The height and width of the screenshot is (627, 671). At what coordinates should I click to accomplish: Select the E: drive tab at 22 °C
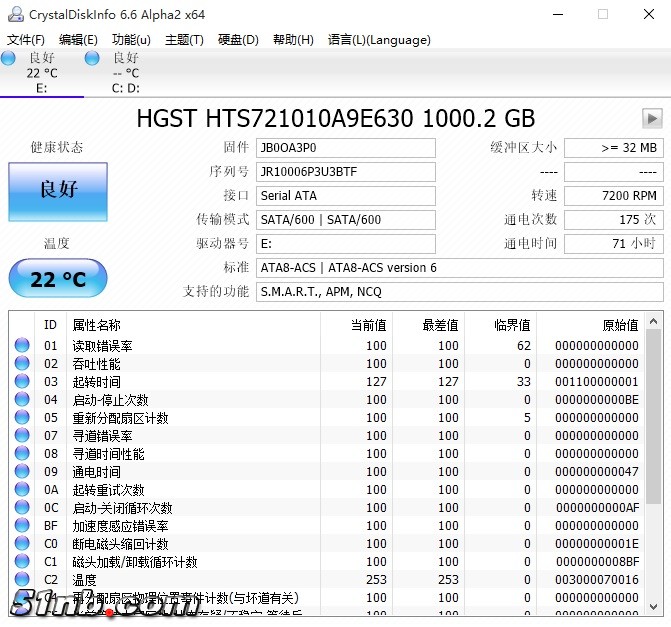click(x=42, y=73)
